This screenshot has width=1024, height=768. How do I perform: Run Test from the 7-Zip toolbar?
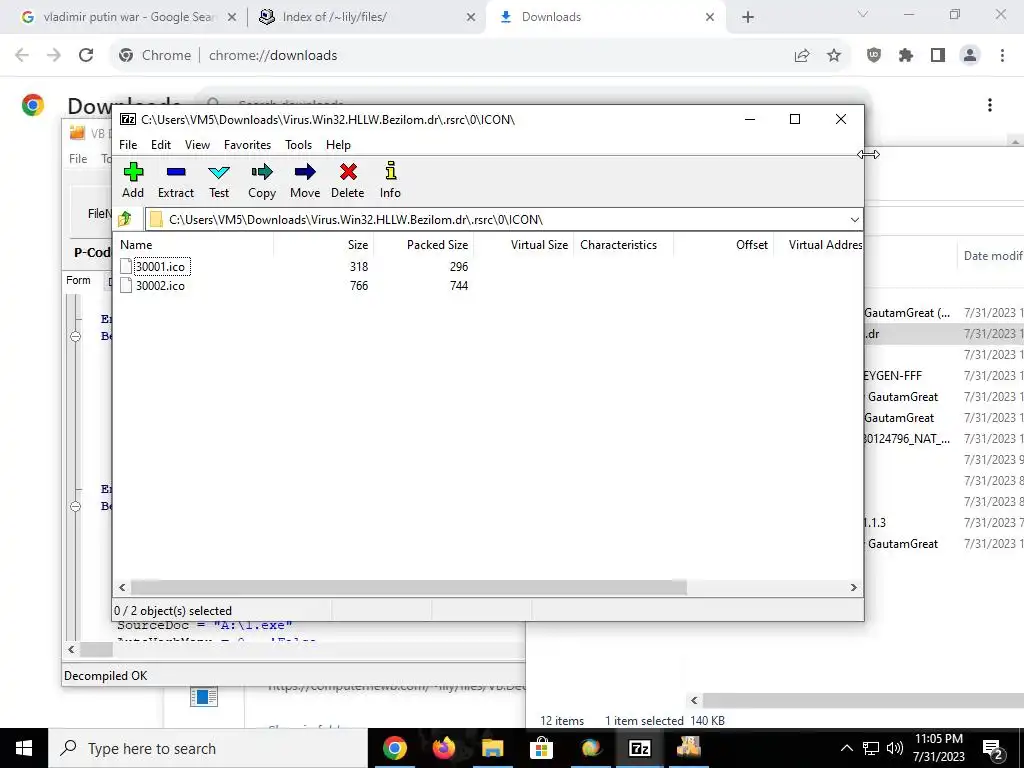click(x=219, y=180)
